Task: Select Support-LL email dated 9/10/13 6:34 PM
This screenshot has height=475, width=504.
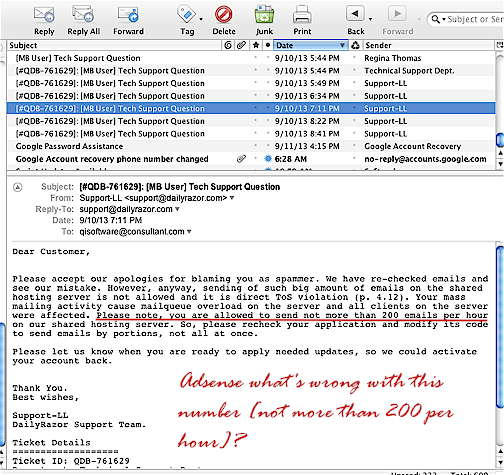Action: point(251,96)
